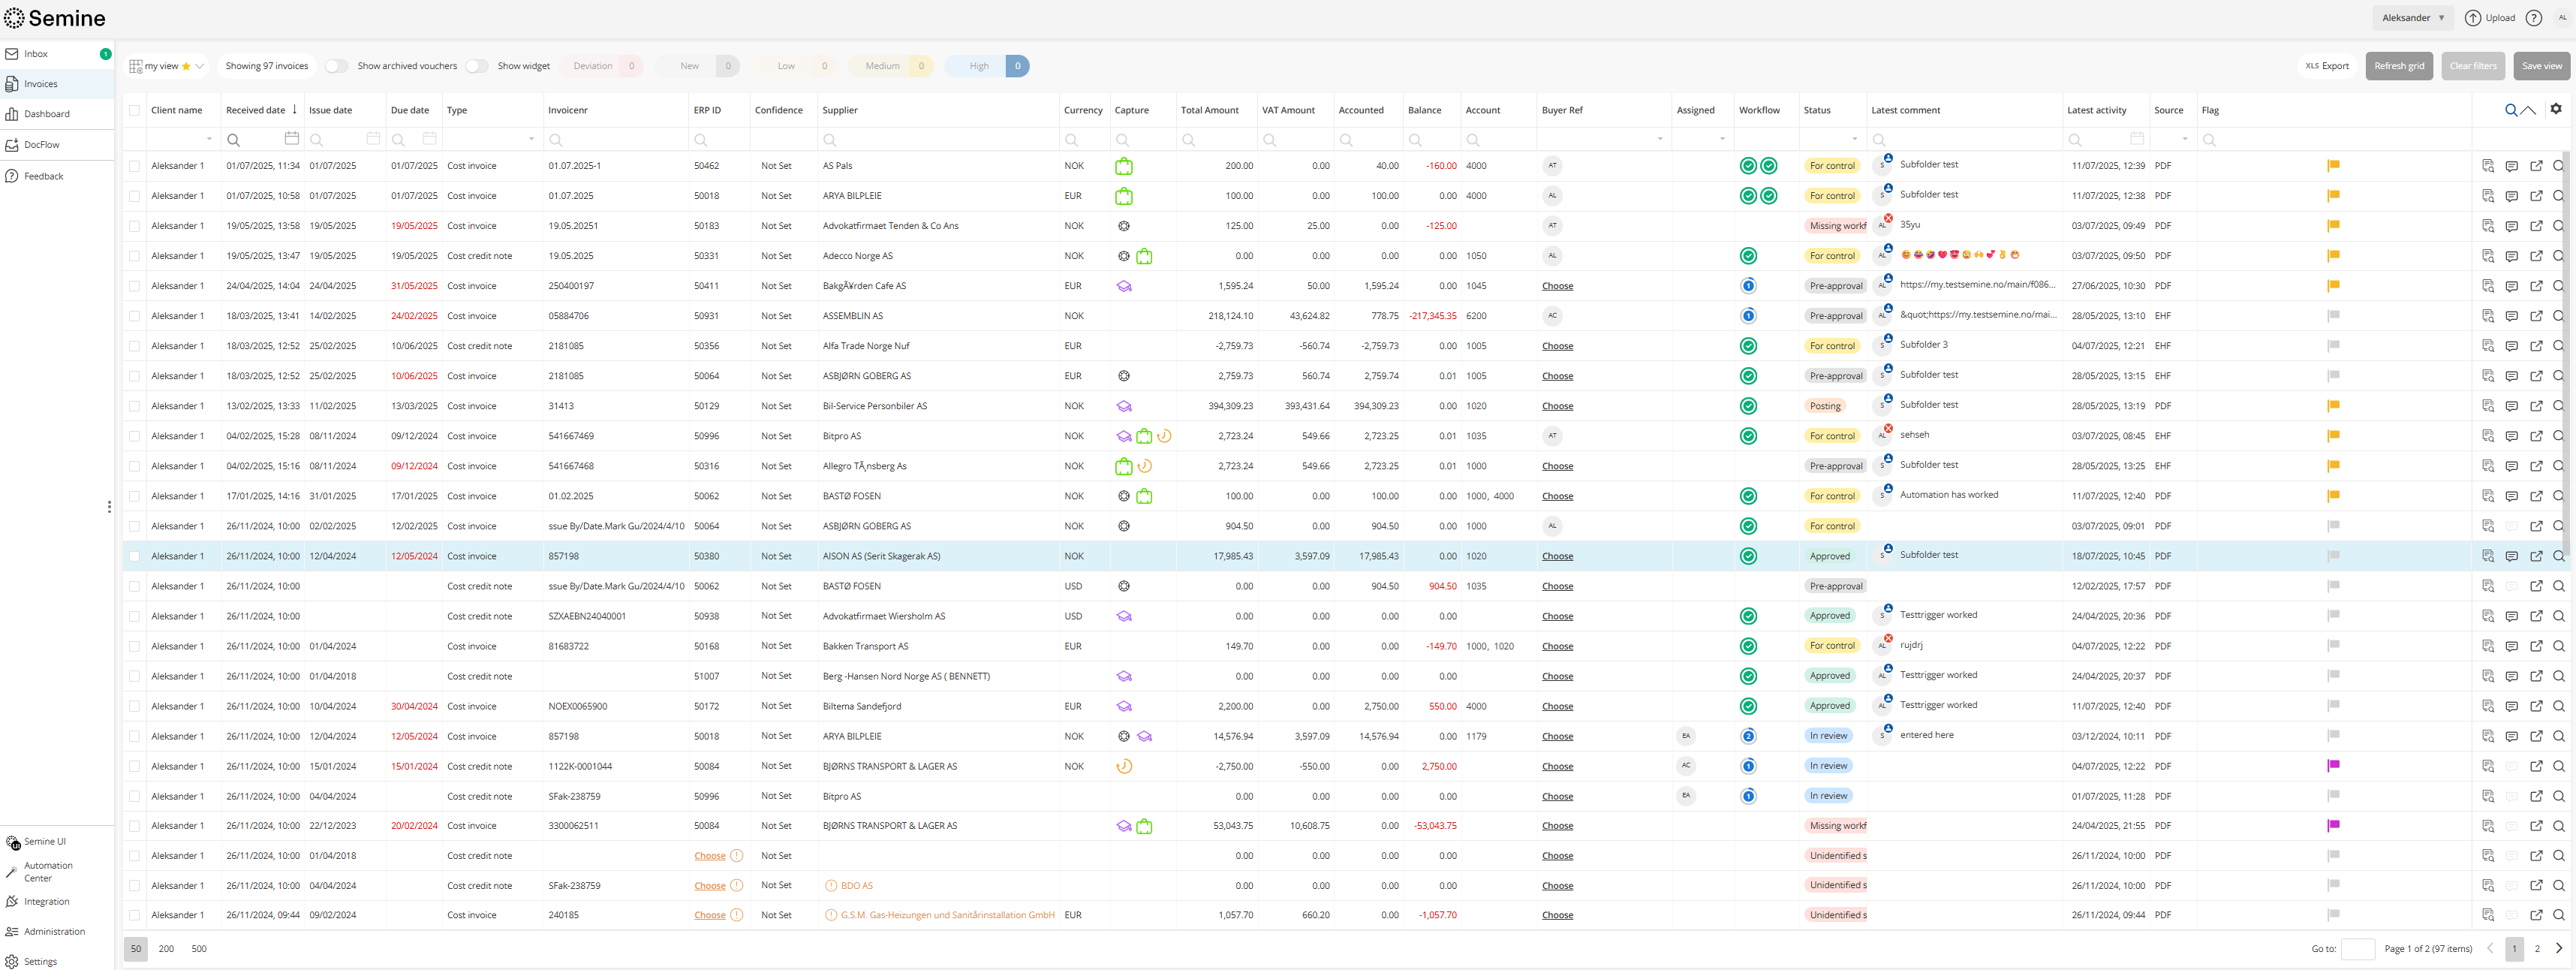
Task: Open AS Pals invoice in new window
Action: (x=2535, y=166)
